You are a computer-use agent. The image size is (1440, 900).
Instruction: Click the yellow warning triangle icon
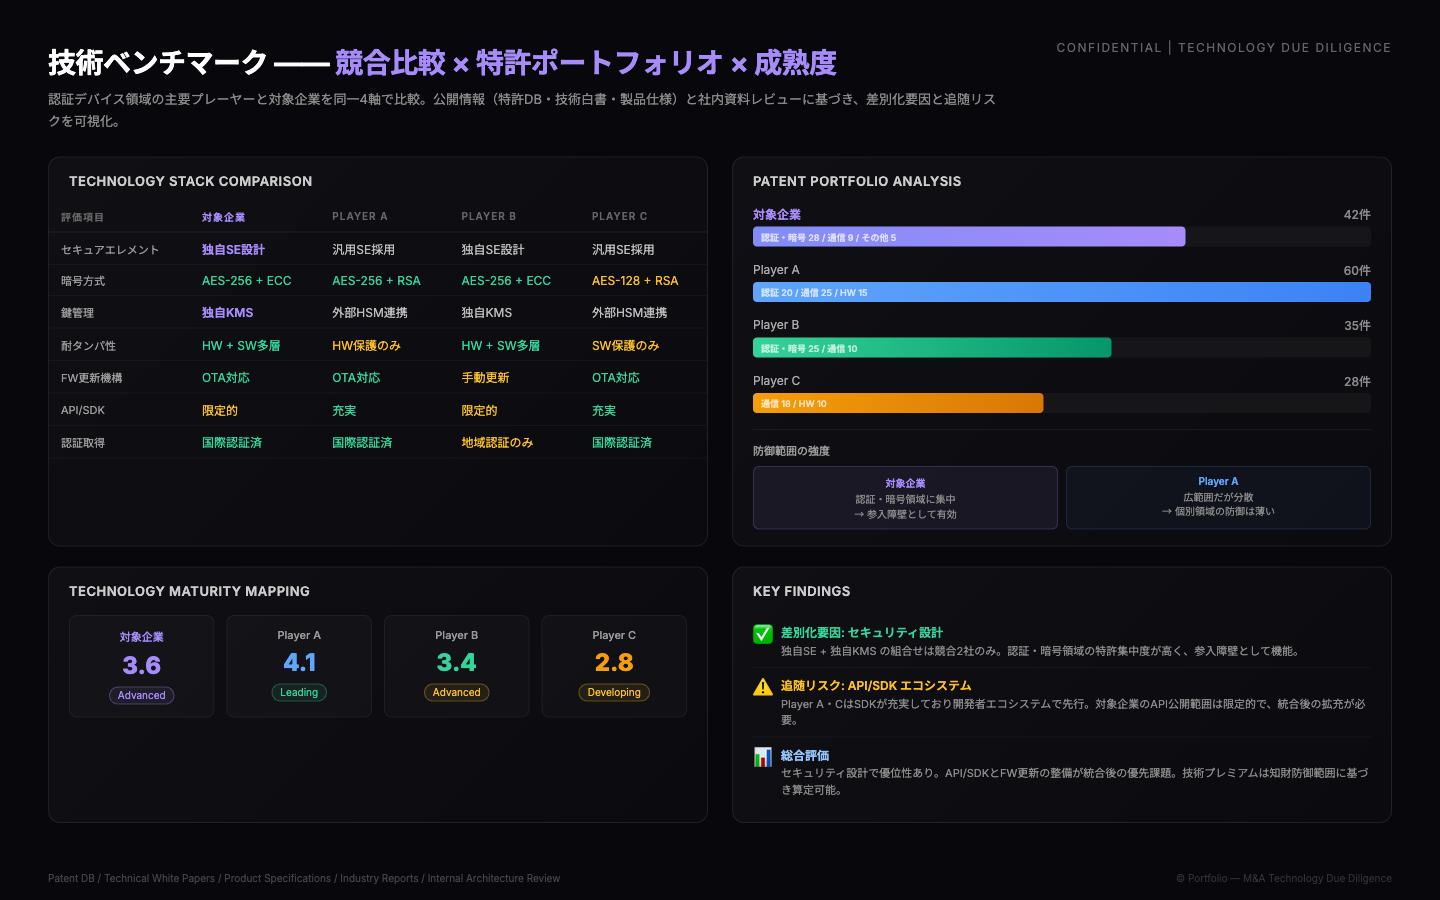coord(762,687)
